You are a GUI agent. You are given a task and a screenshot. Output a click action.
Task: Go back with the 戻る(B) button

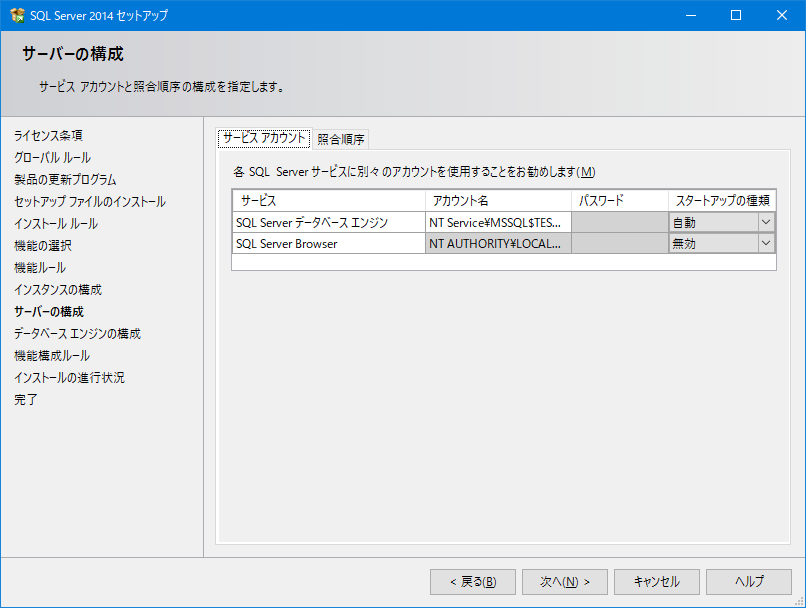tap(473, 582)
